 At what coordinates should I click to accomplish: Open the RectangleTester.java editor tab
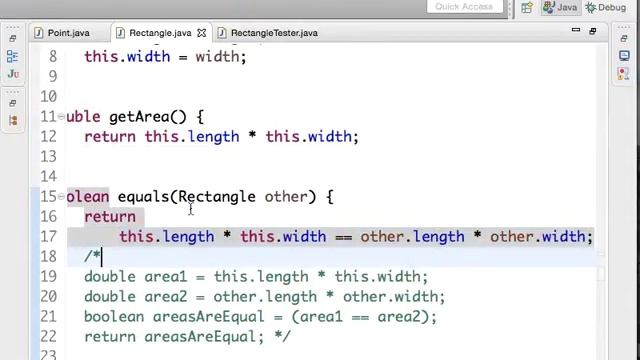(x=268, y=33)
